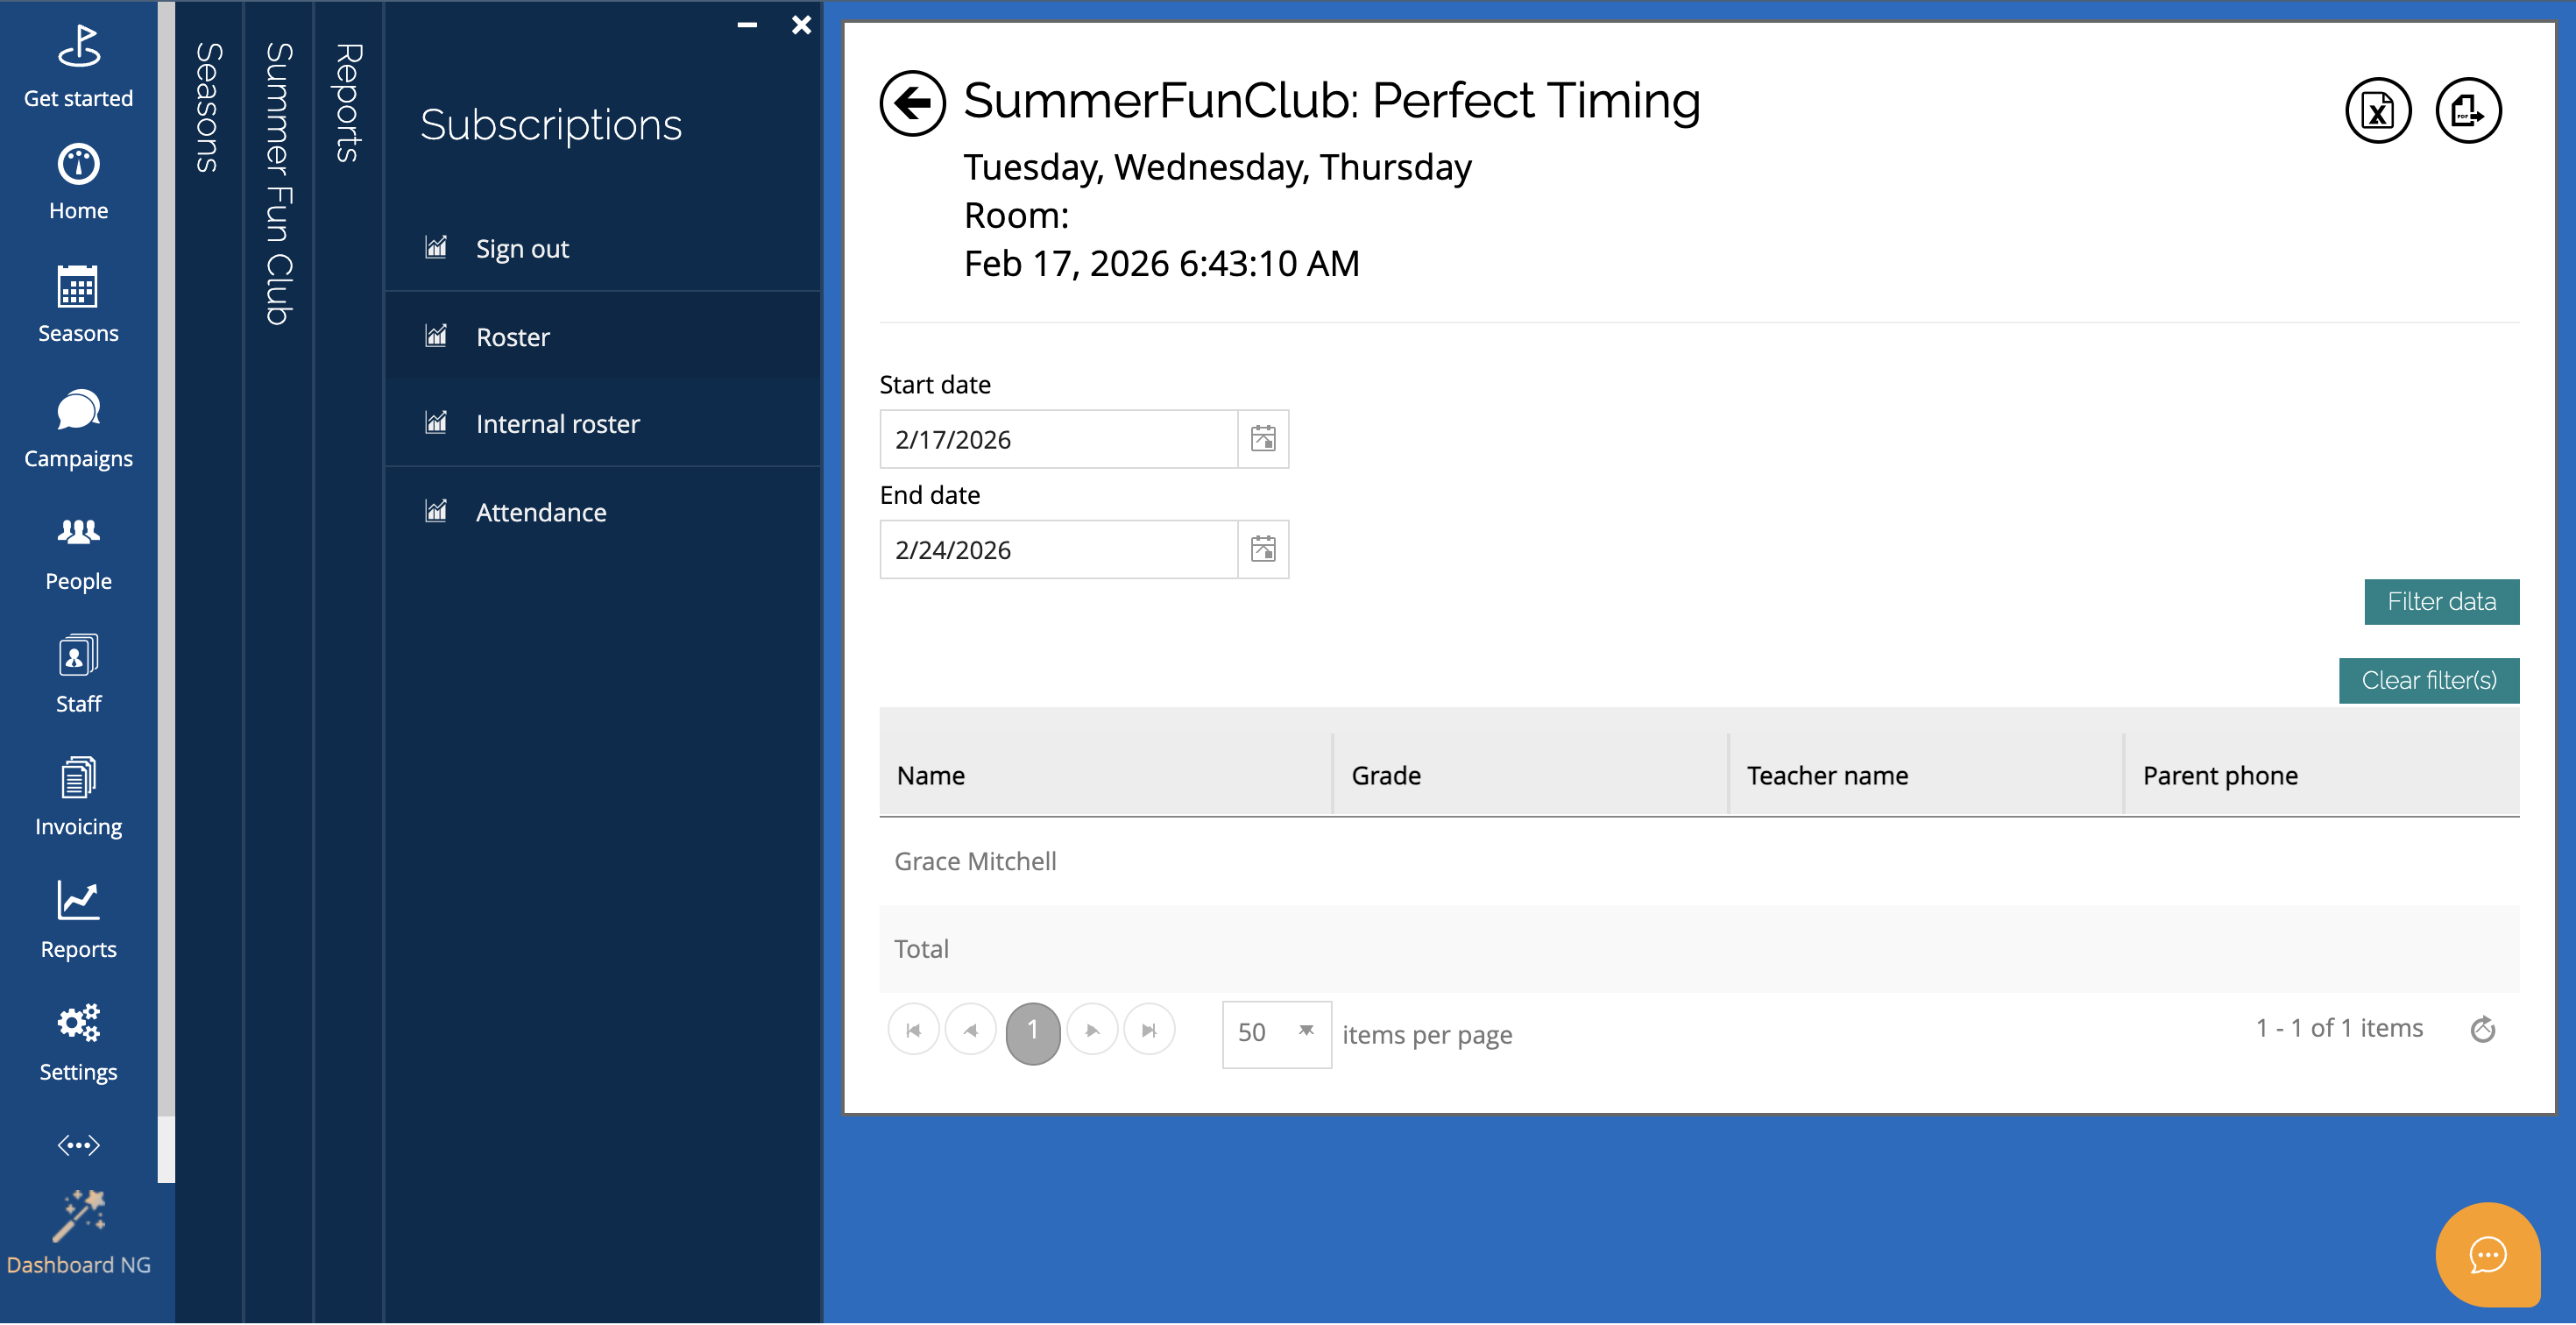This screenshot has height=1325, width=2576.
Task: Open the Attendance report menu item
Action: pos(540,512)
